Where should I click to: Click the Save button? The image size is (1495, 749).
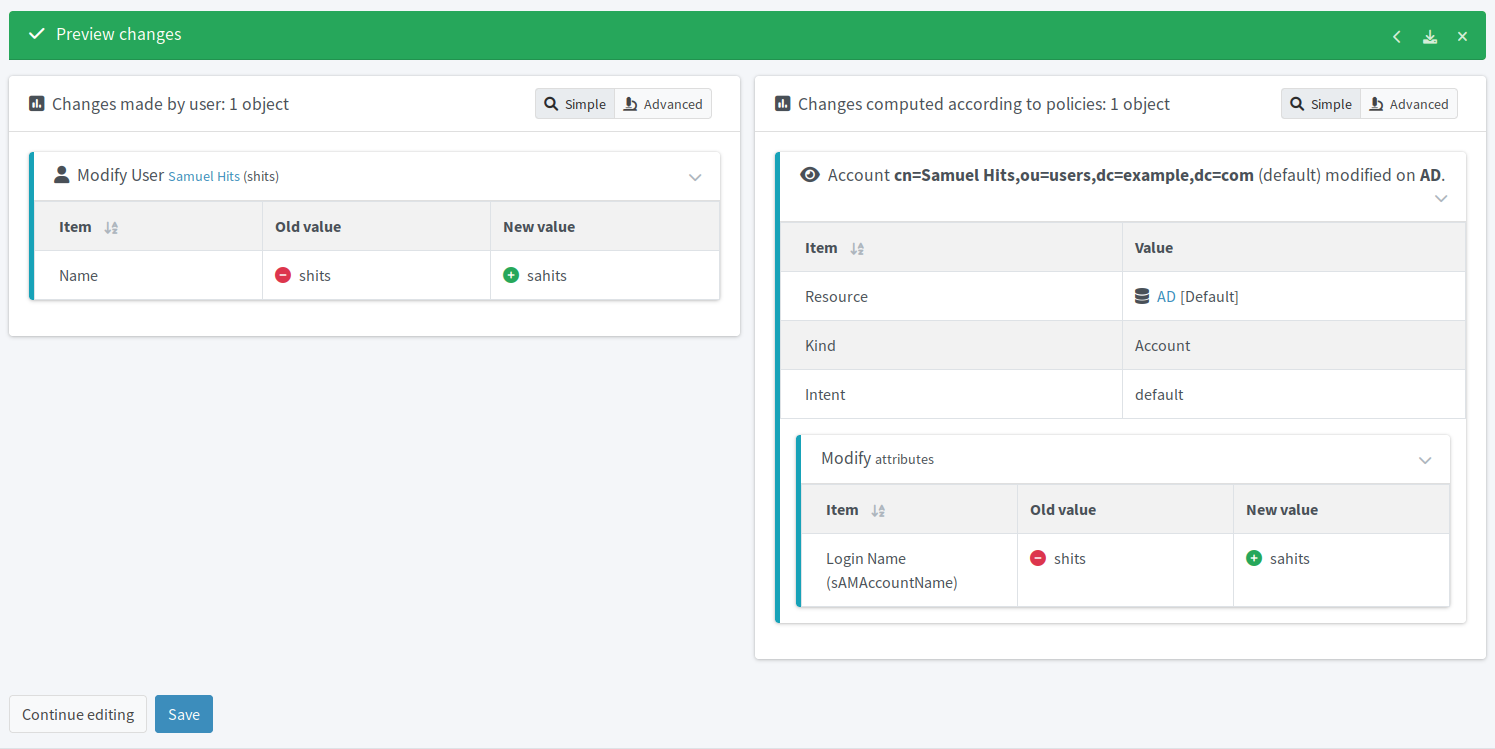point(183,714)
